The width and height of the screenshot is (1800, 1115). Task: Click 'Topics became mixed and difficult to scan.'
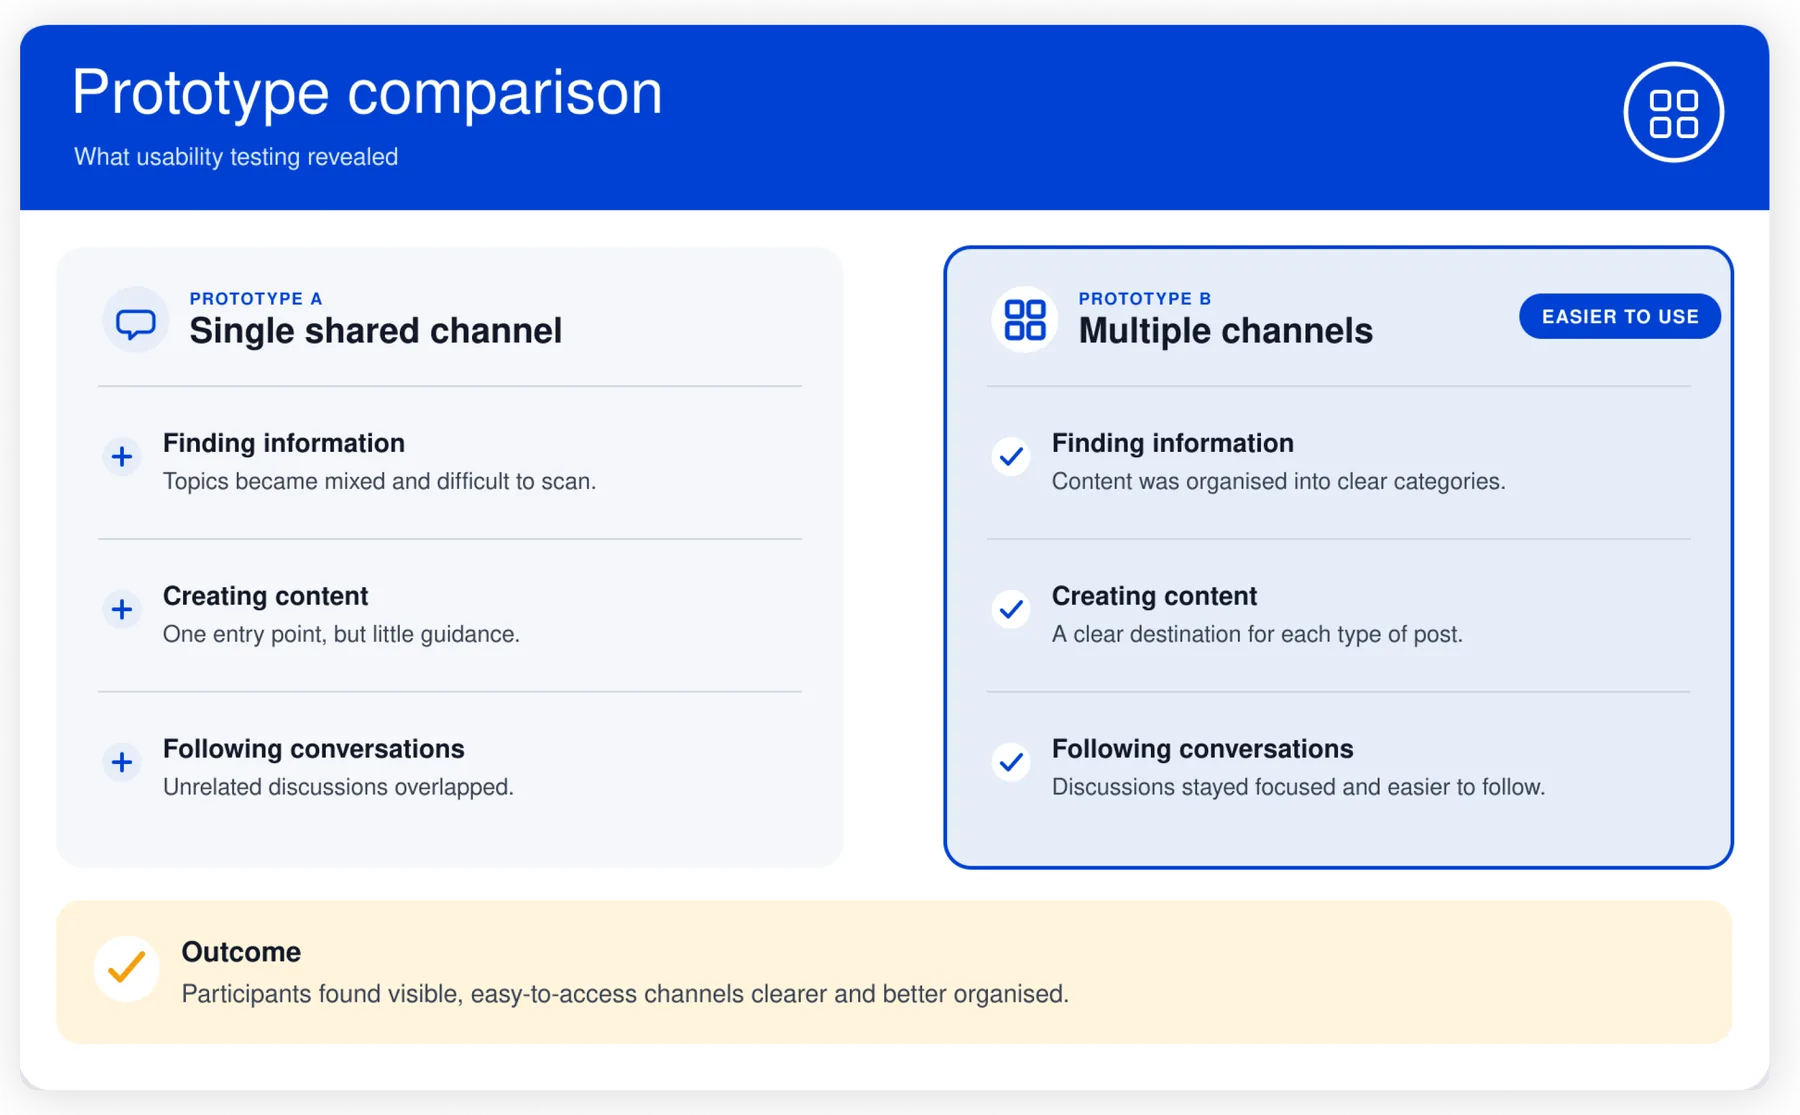(x=380, y=481)
